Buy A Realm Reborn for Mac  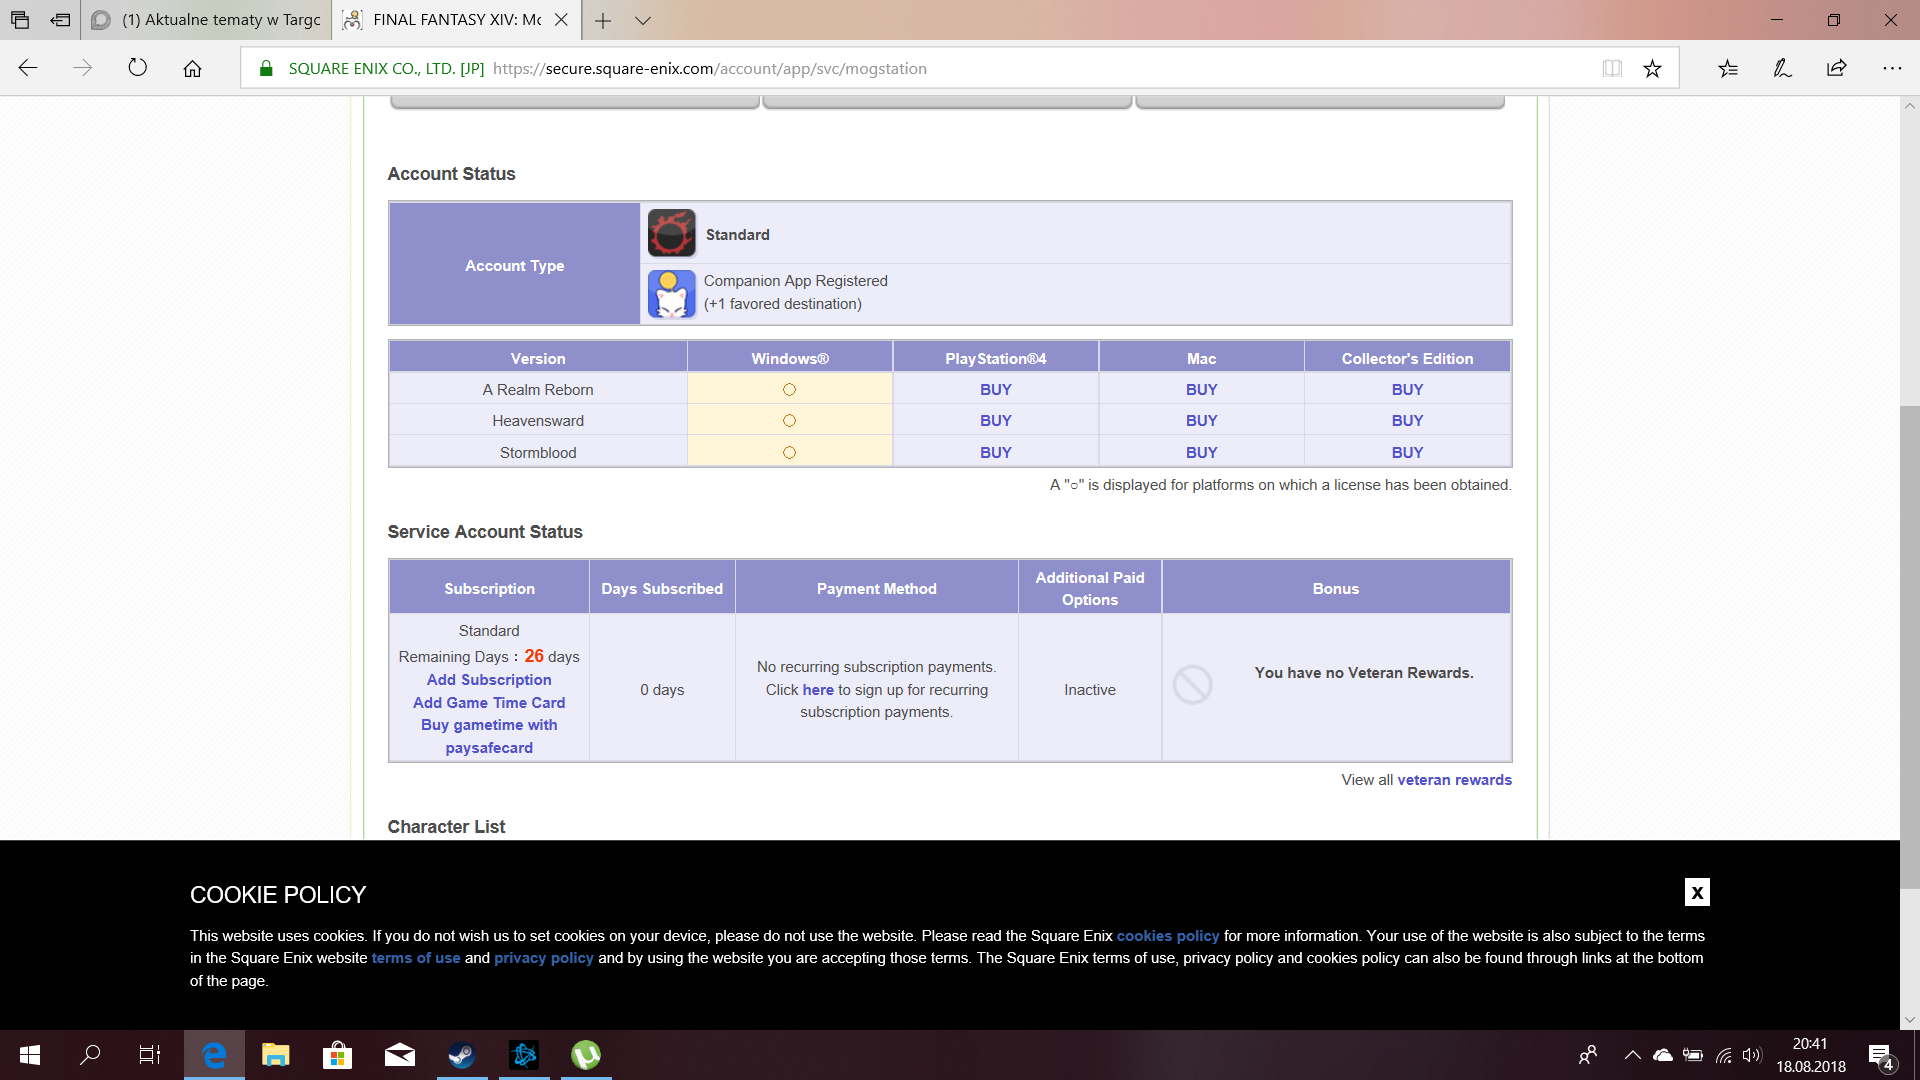point(1201,389)
